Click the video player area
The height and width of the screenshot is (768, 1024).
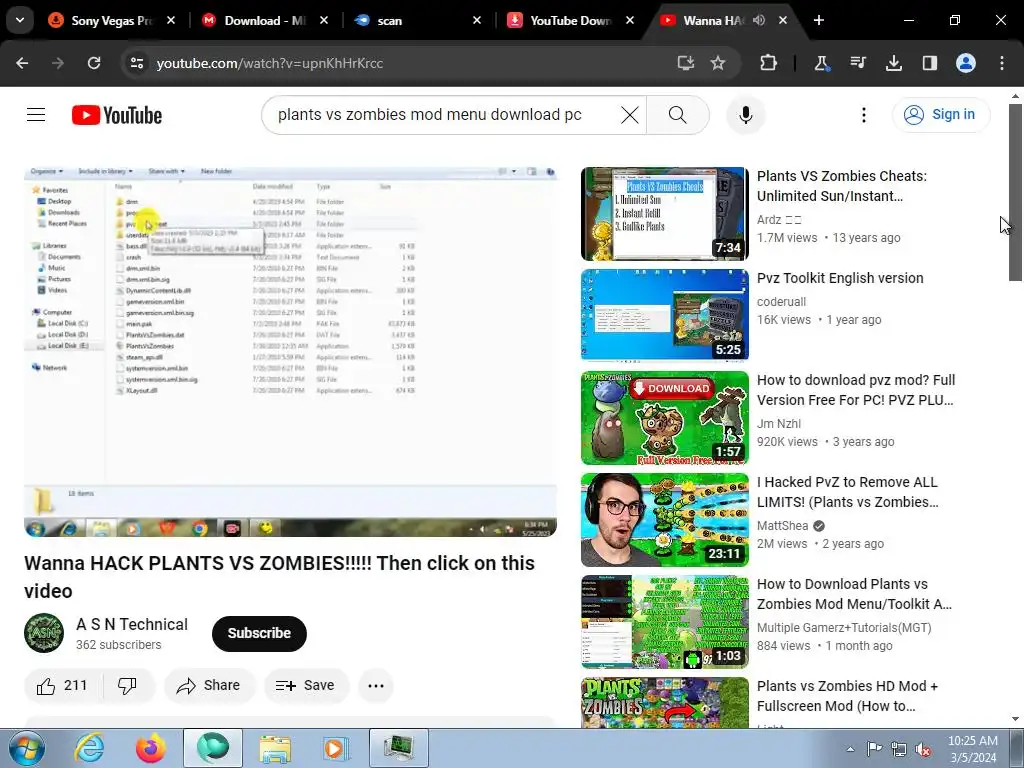[291, 351]
